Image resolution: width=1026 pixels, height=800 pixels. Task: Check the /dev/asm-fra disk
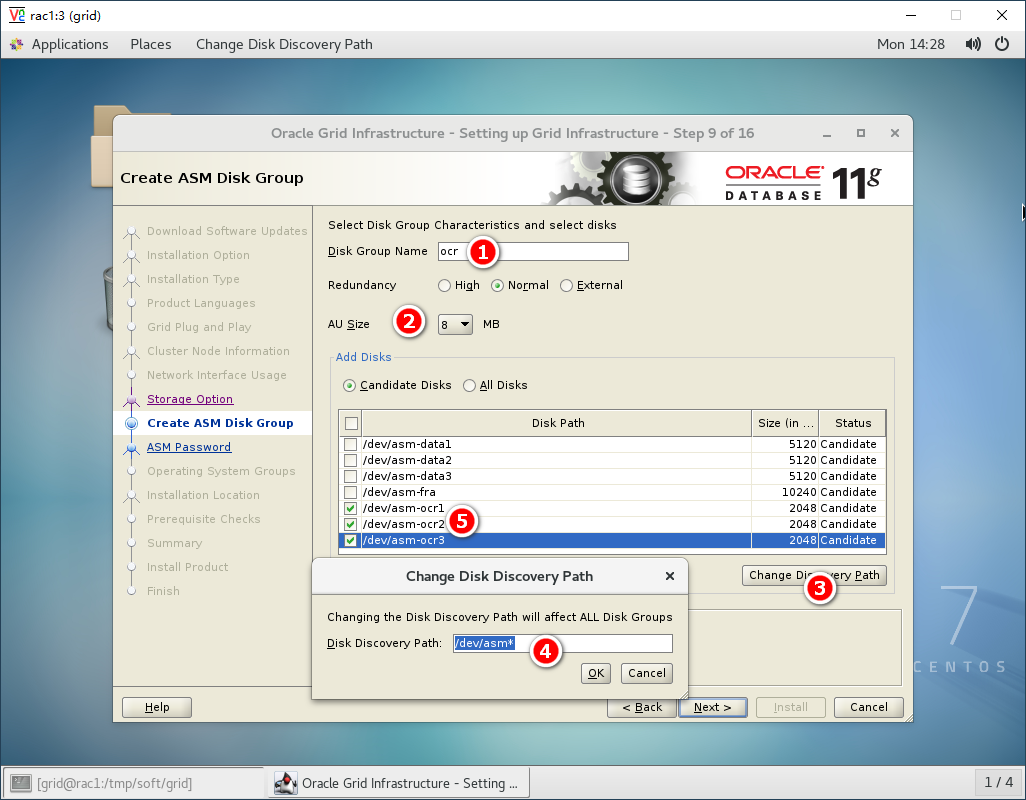click(x=351, y=493)
